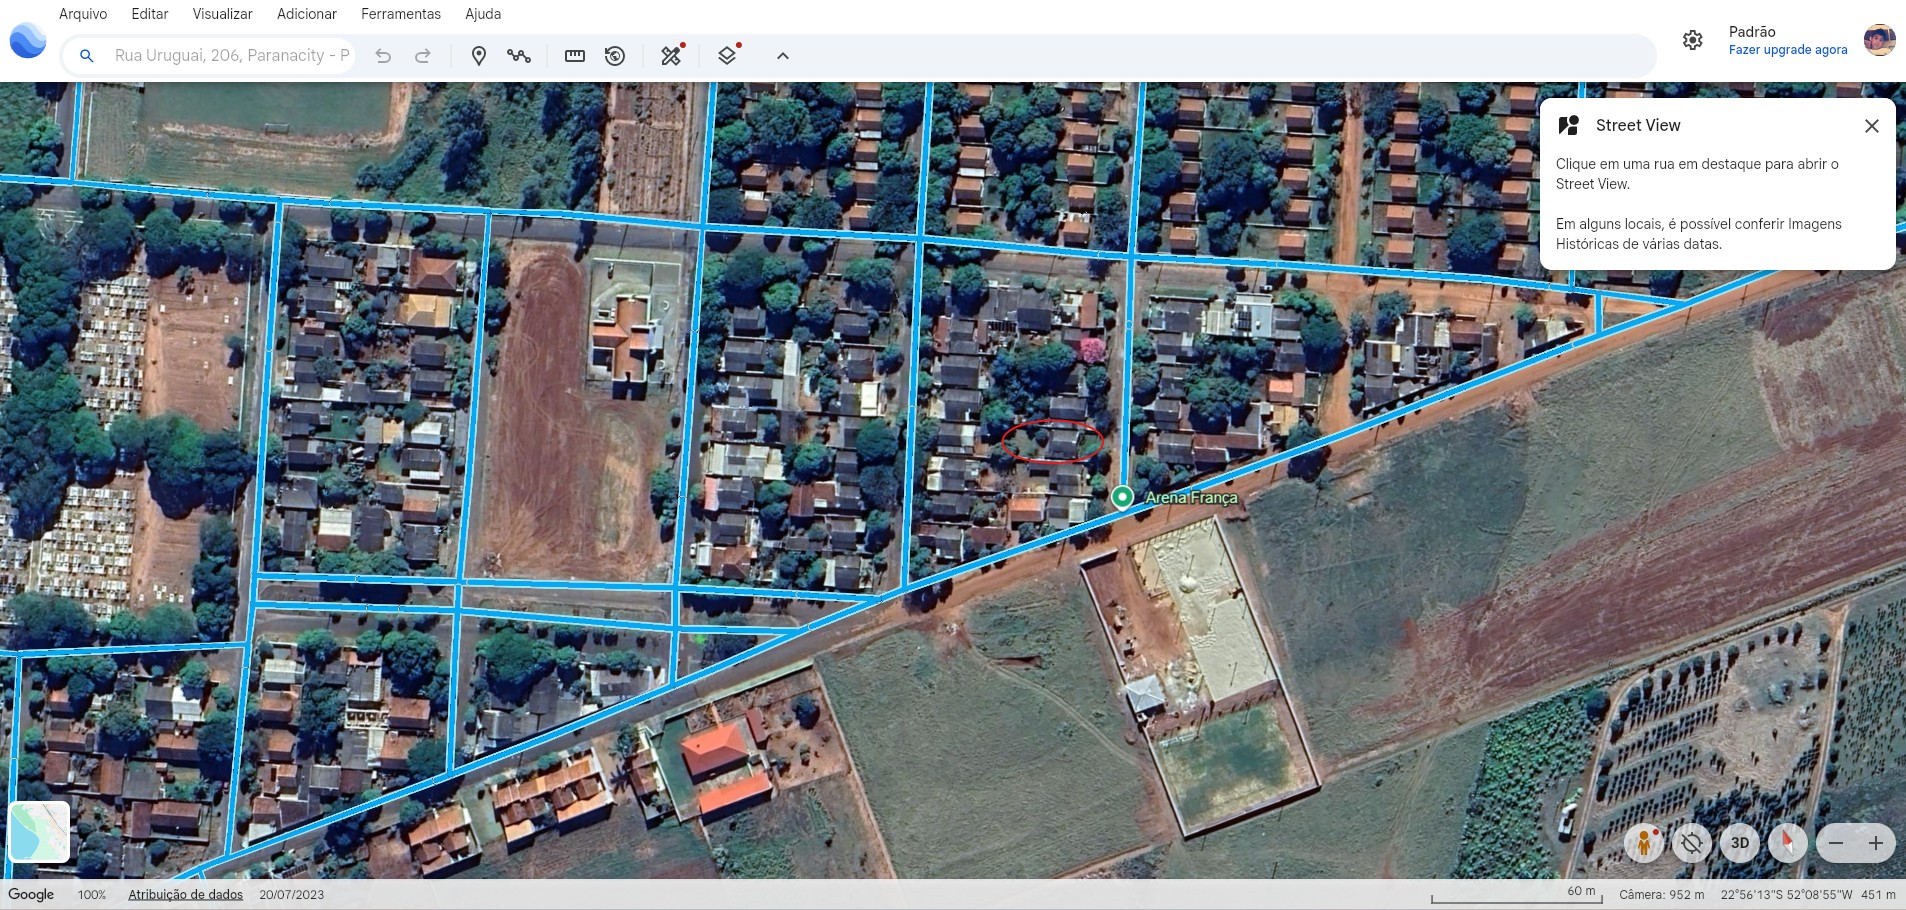
Task: Toggle the crossed-out location target button
Action: coord(1691,843)
